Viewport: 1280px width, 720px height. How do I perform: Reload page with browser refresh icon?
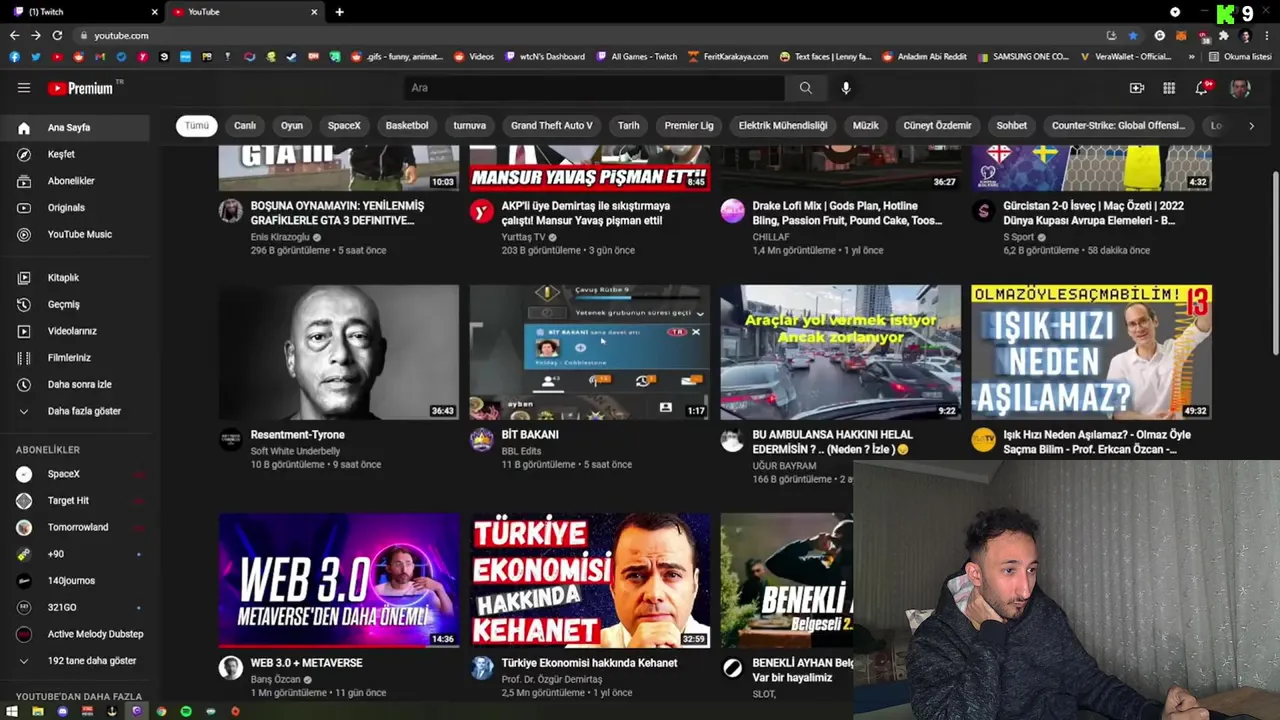[x=57, y=35]
